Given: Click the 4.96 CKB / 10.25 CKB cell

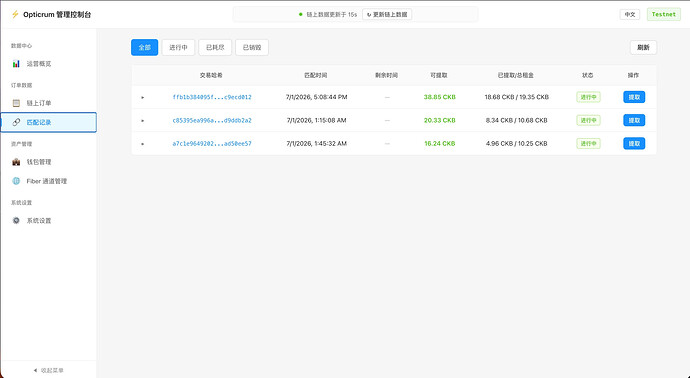Looking at the screenshot, I should click(517, 143).
